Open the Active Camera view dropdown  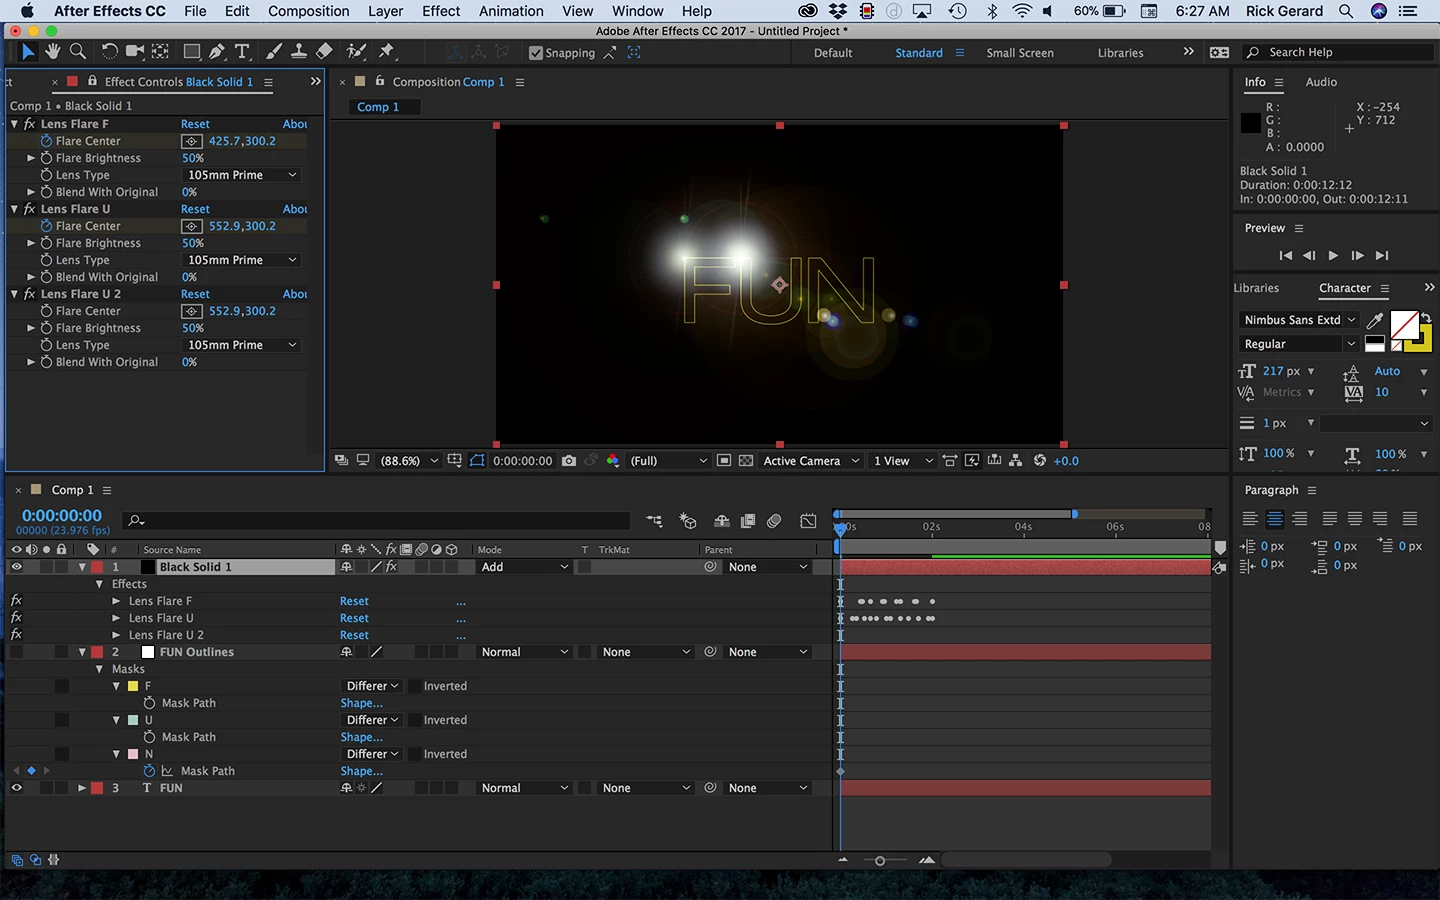(811, 461)
